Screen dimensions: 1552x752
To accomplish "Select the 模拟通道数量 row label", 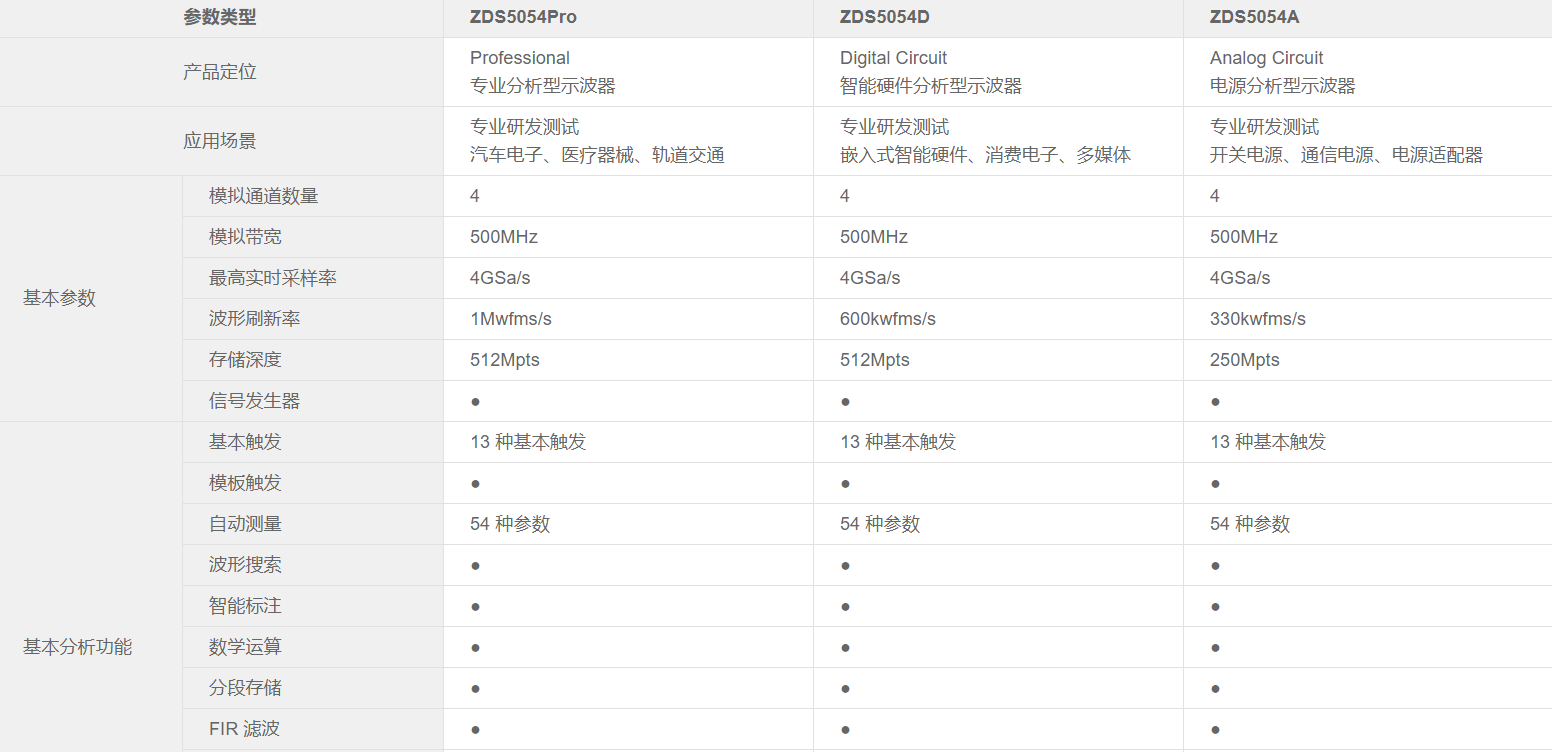I will 264,196.
